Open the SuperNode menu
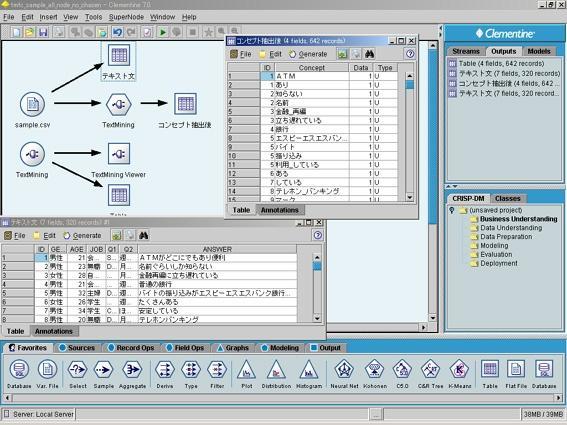The image size is (567, 425). click(x=126, y=17)
